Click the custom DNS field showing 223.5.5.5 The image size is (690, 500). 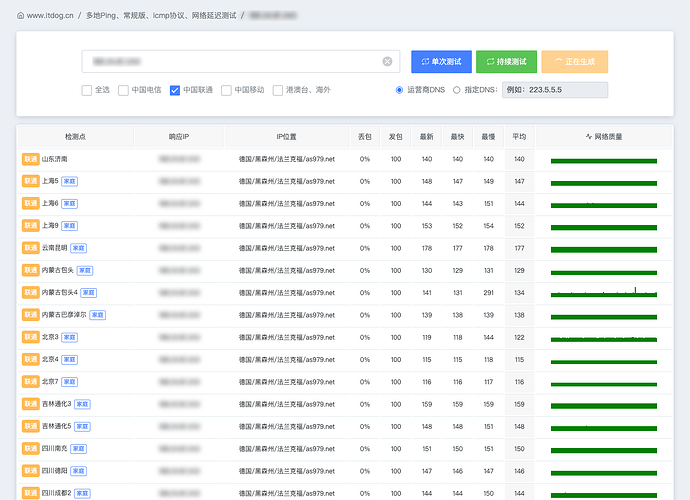click(555, 90)
